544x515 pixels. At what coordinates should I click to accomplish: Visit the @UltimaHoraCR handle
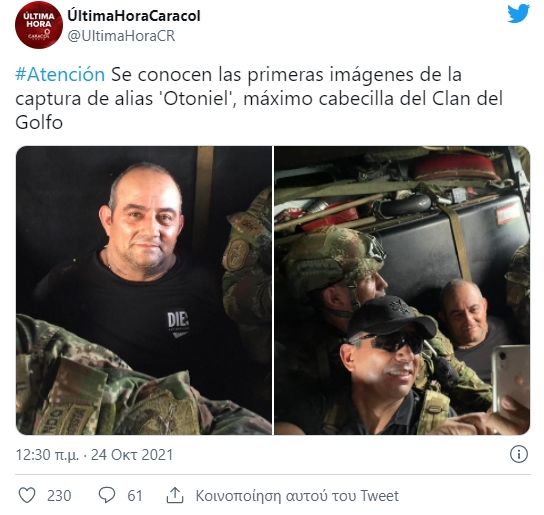coord(121,36)
